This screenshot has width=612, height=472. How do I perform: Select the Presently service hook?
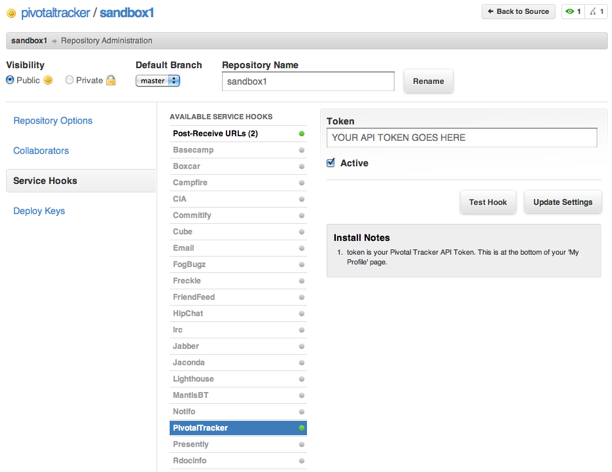(x=238, y=444)
